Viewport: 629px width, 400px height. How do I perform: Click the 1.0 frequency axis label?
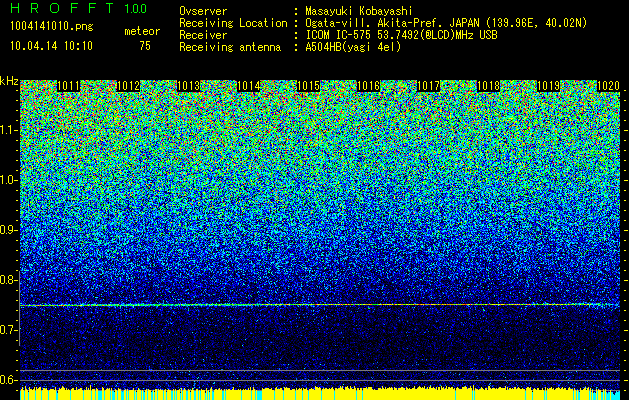tap(9, 180)
